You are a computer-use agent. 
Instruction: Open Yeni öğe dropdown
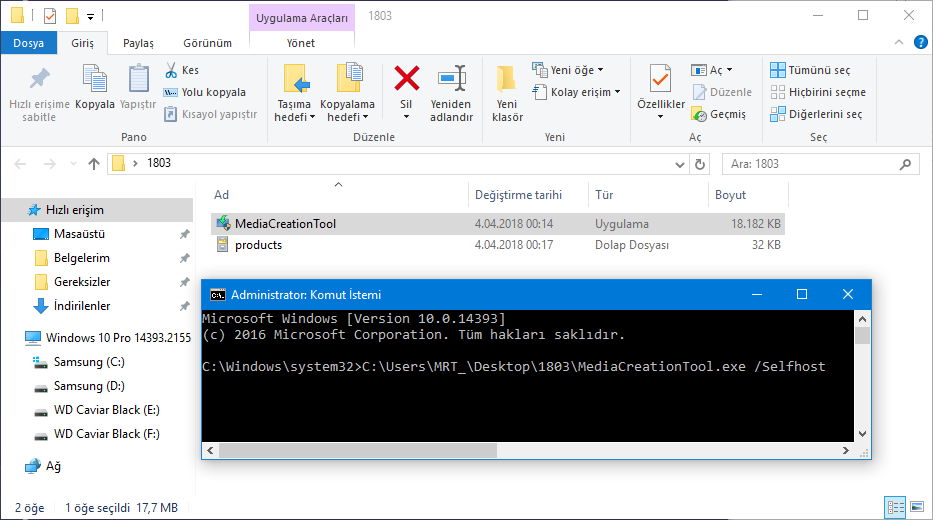568,70
